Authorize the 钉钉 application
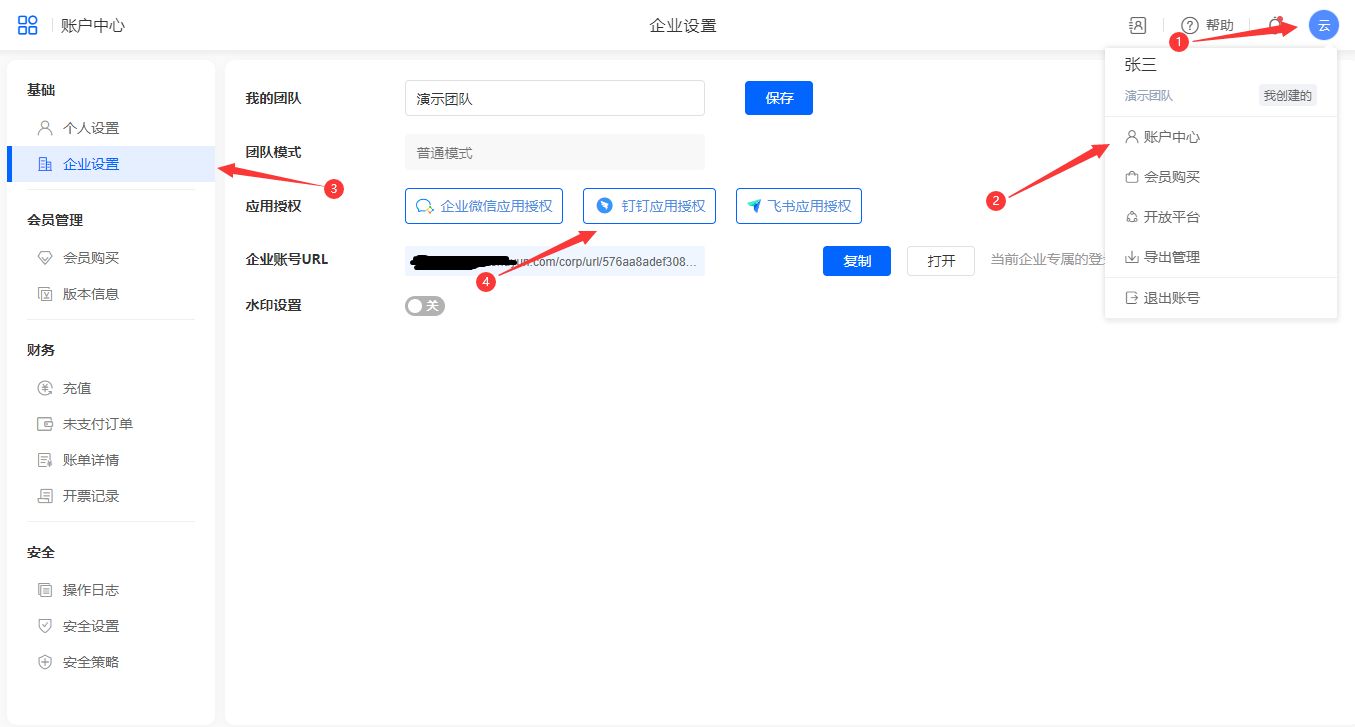The image size is (1355, 727). pos(649,206)
